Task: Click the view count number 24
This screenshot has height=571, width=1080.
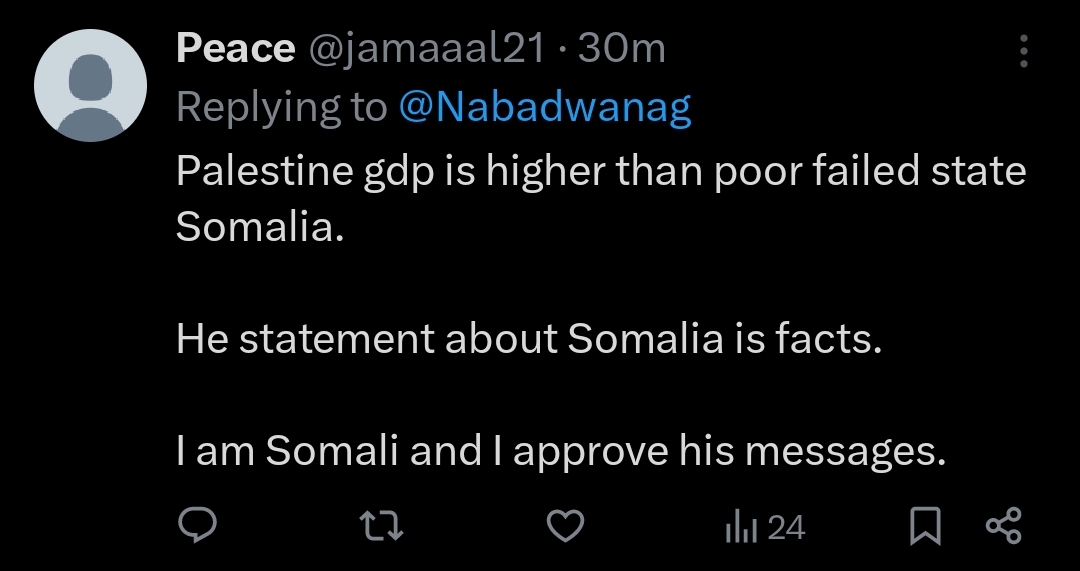Action: pyautogui.click(x=787, y=527)
